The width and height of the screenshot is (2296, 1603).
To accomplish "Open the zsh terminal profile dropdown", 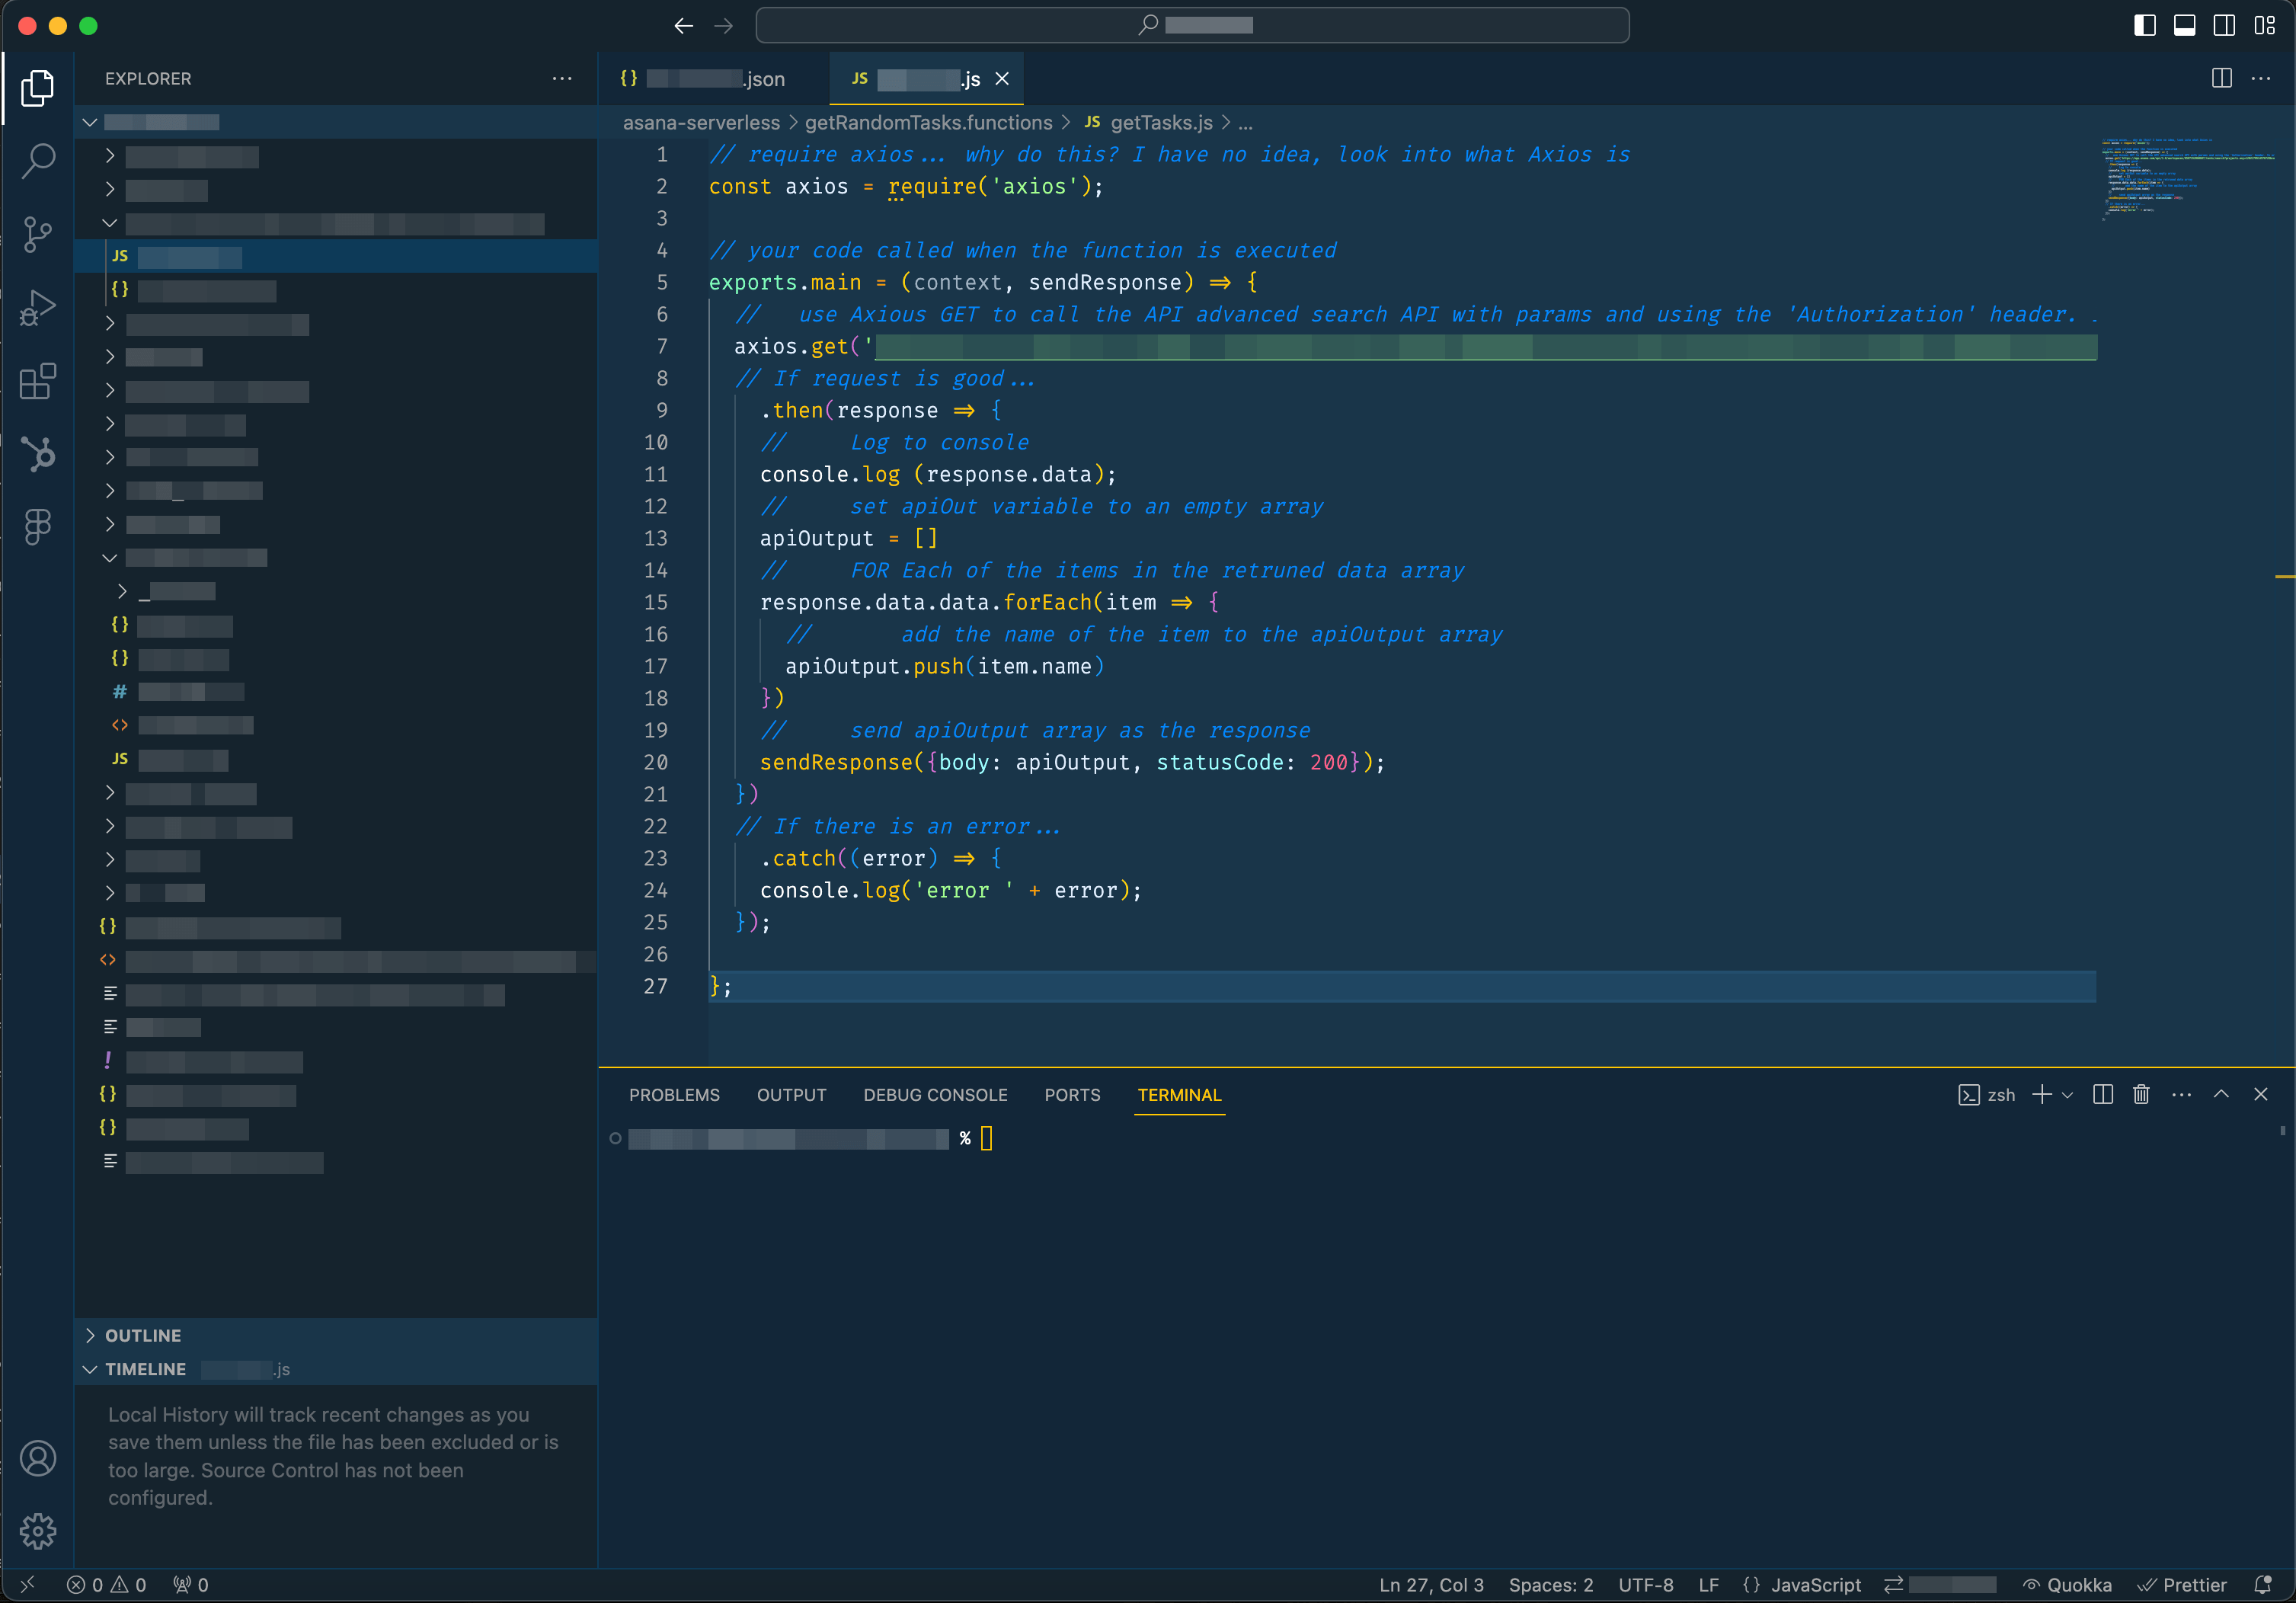I will pyautogui.click(x=2069, y=1094).
